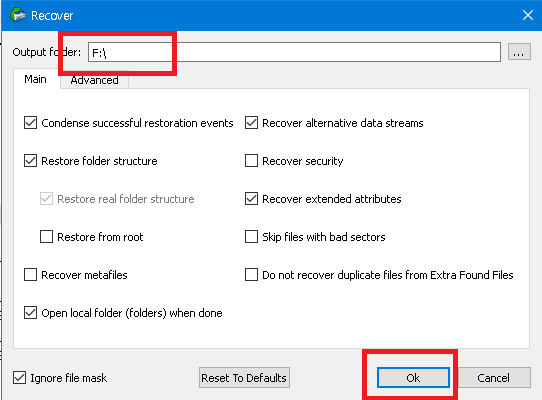Toggle Recover extended attributes
542x400 pixels.
click(251, 199)
